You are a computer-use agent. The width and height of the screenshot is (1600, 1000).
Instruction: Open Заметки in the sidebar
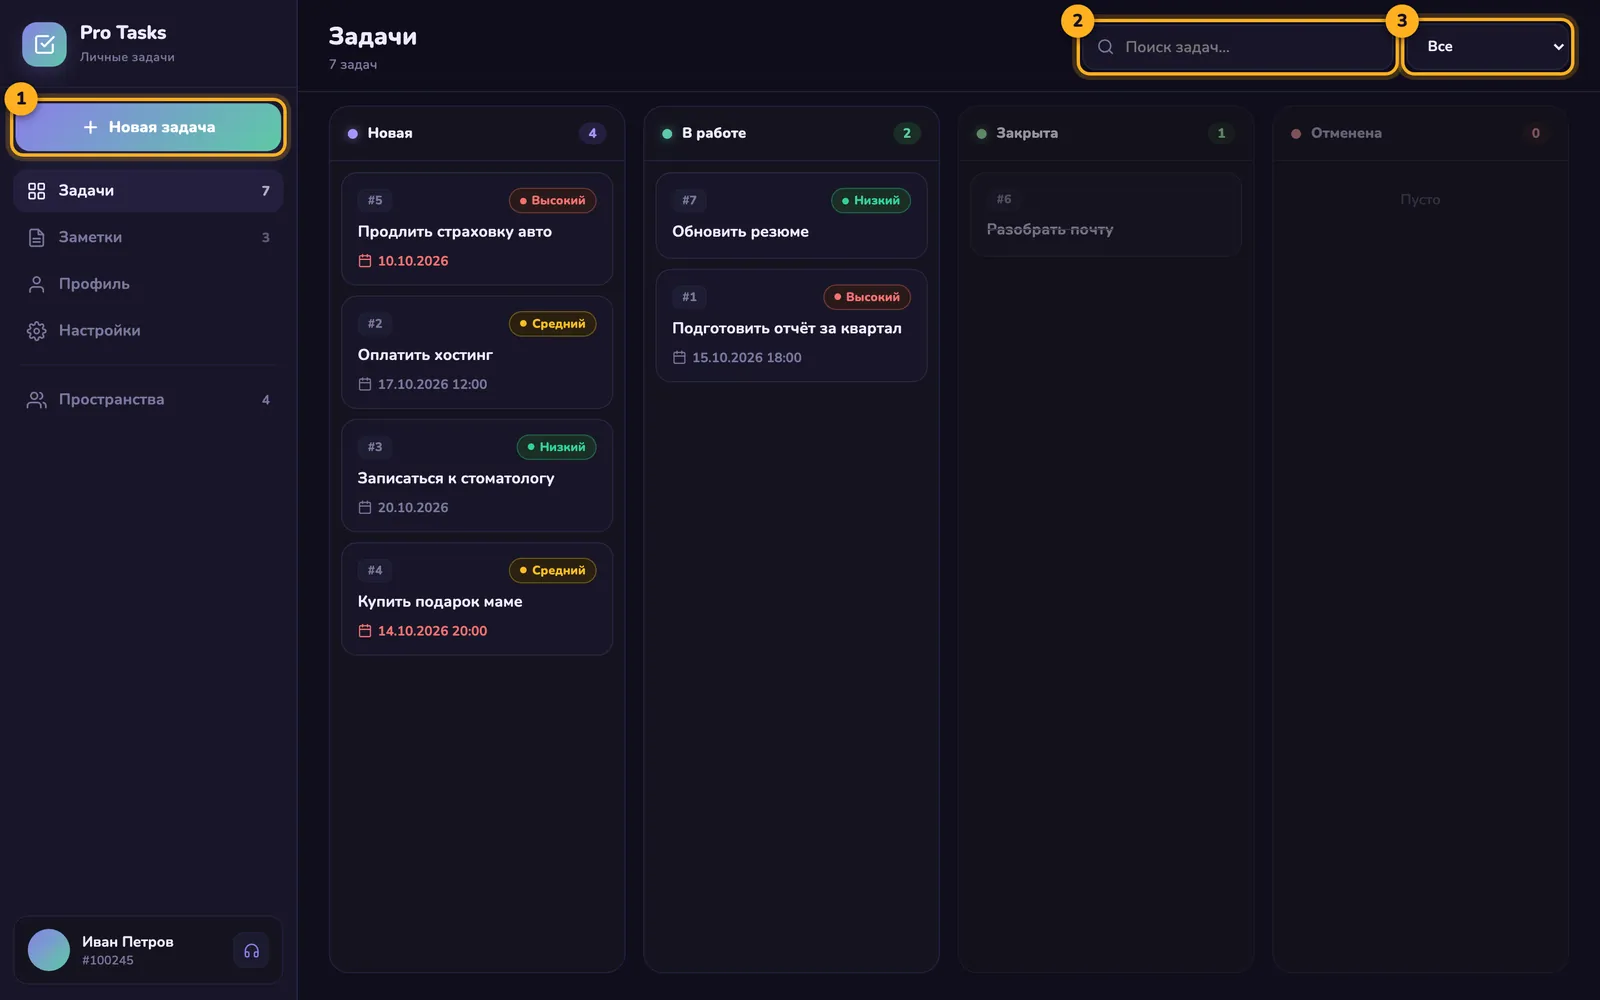pos(148,237)
